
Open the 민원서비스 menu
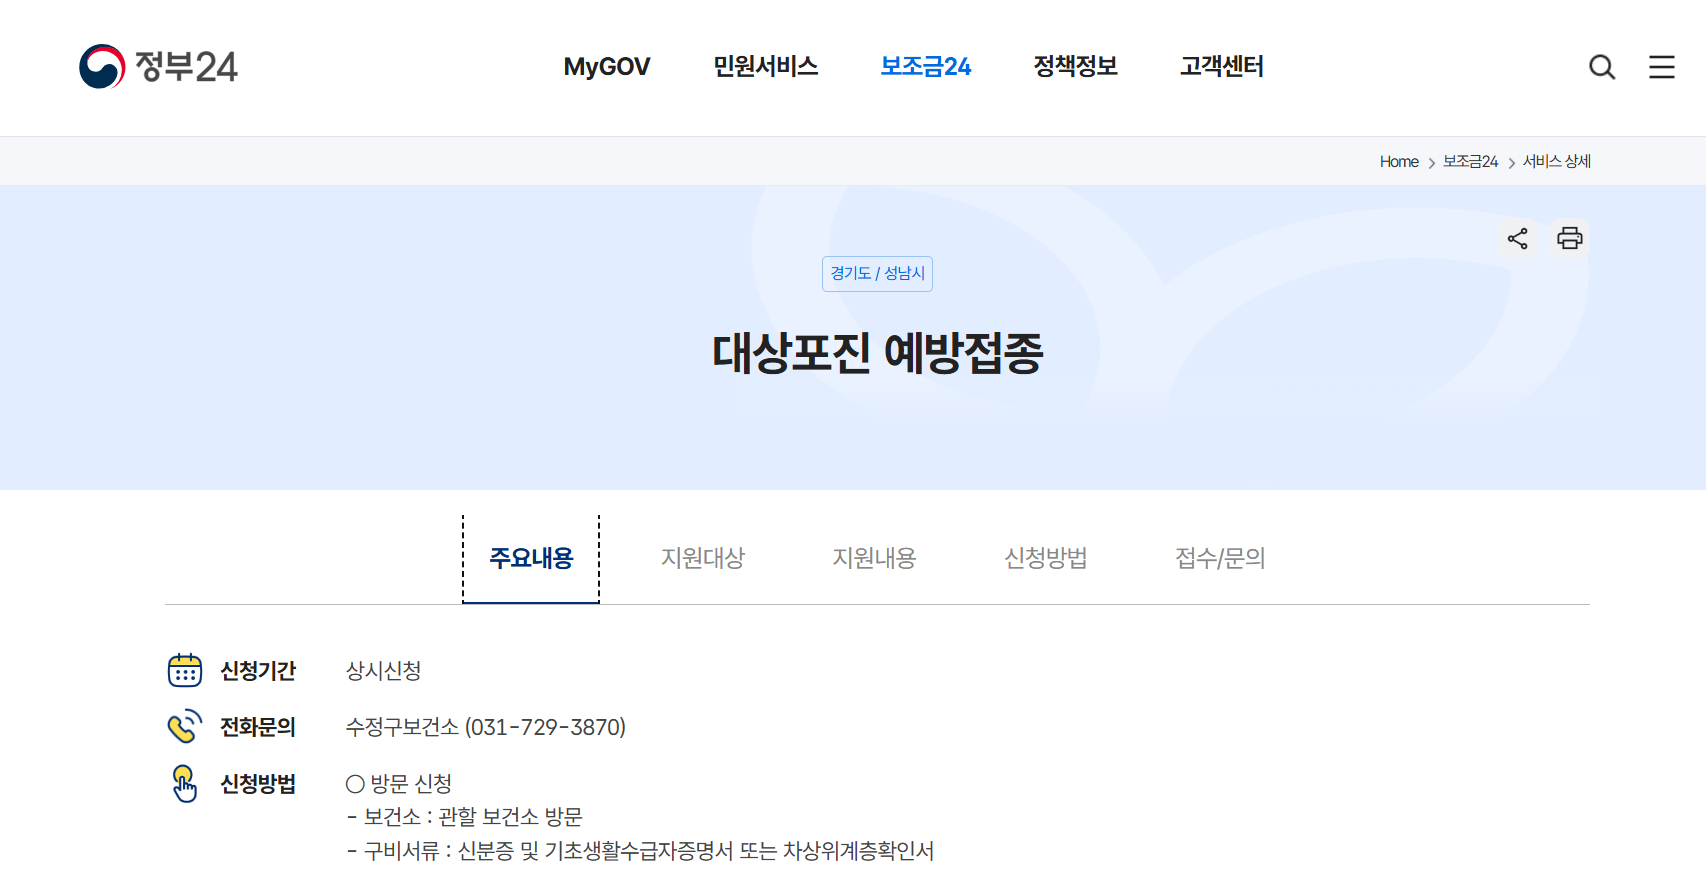point(766,67)
